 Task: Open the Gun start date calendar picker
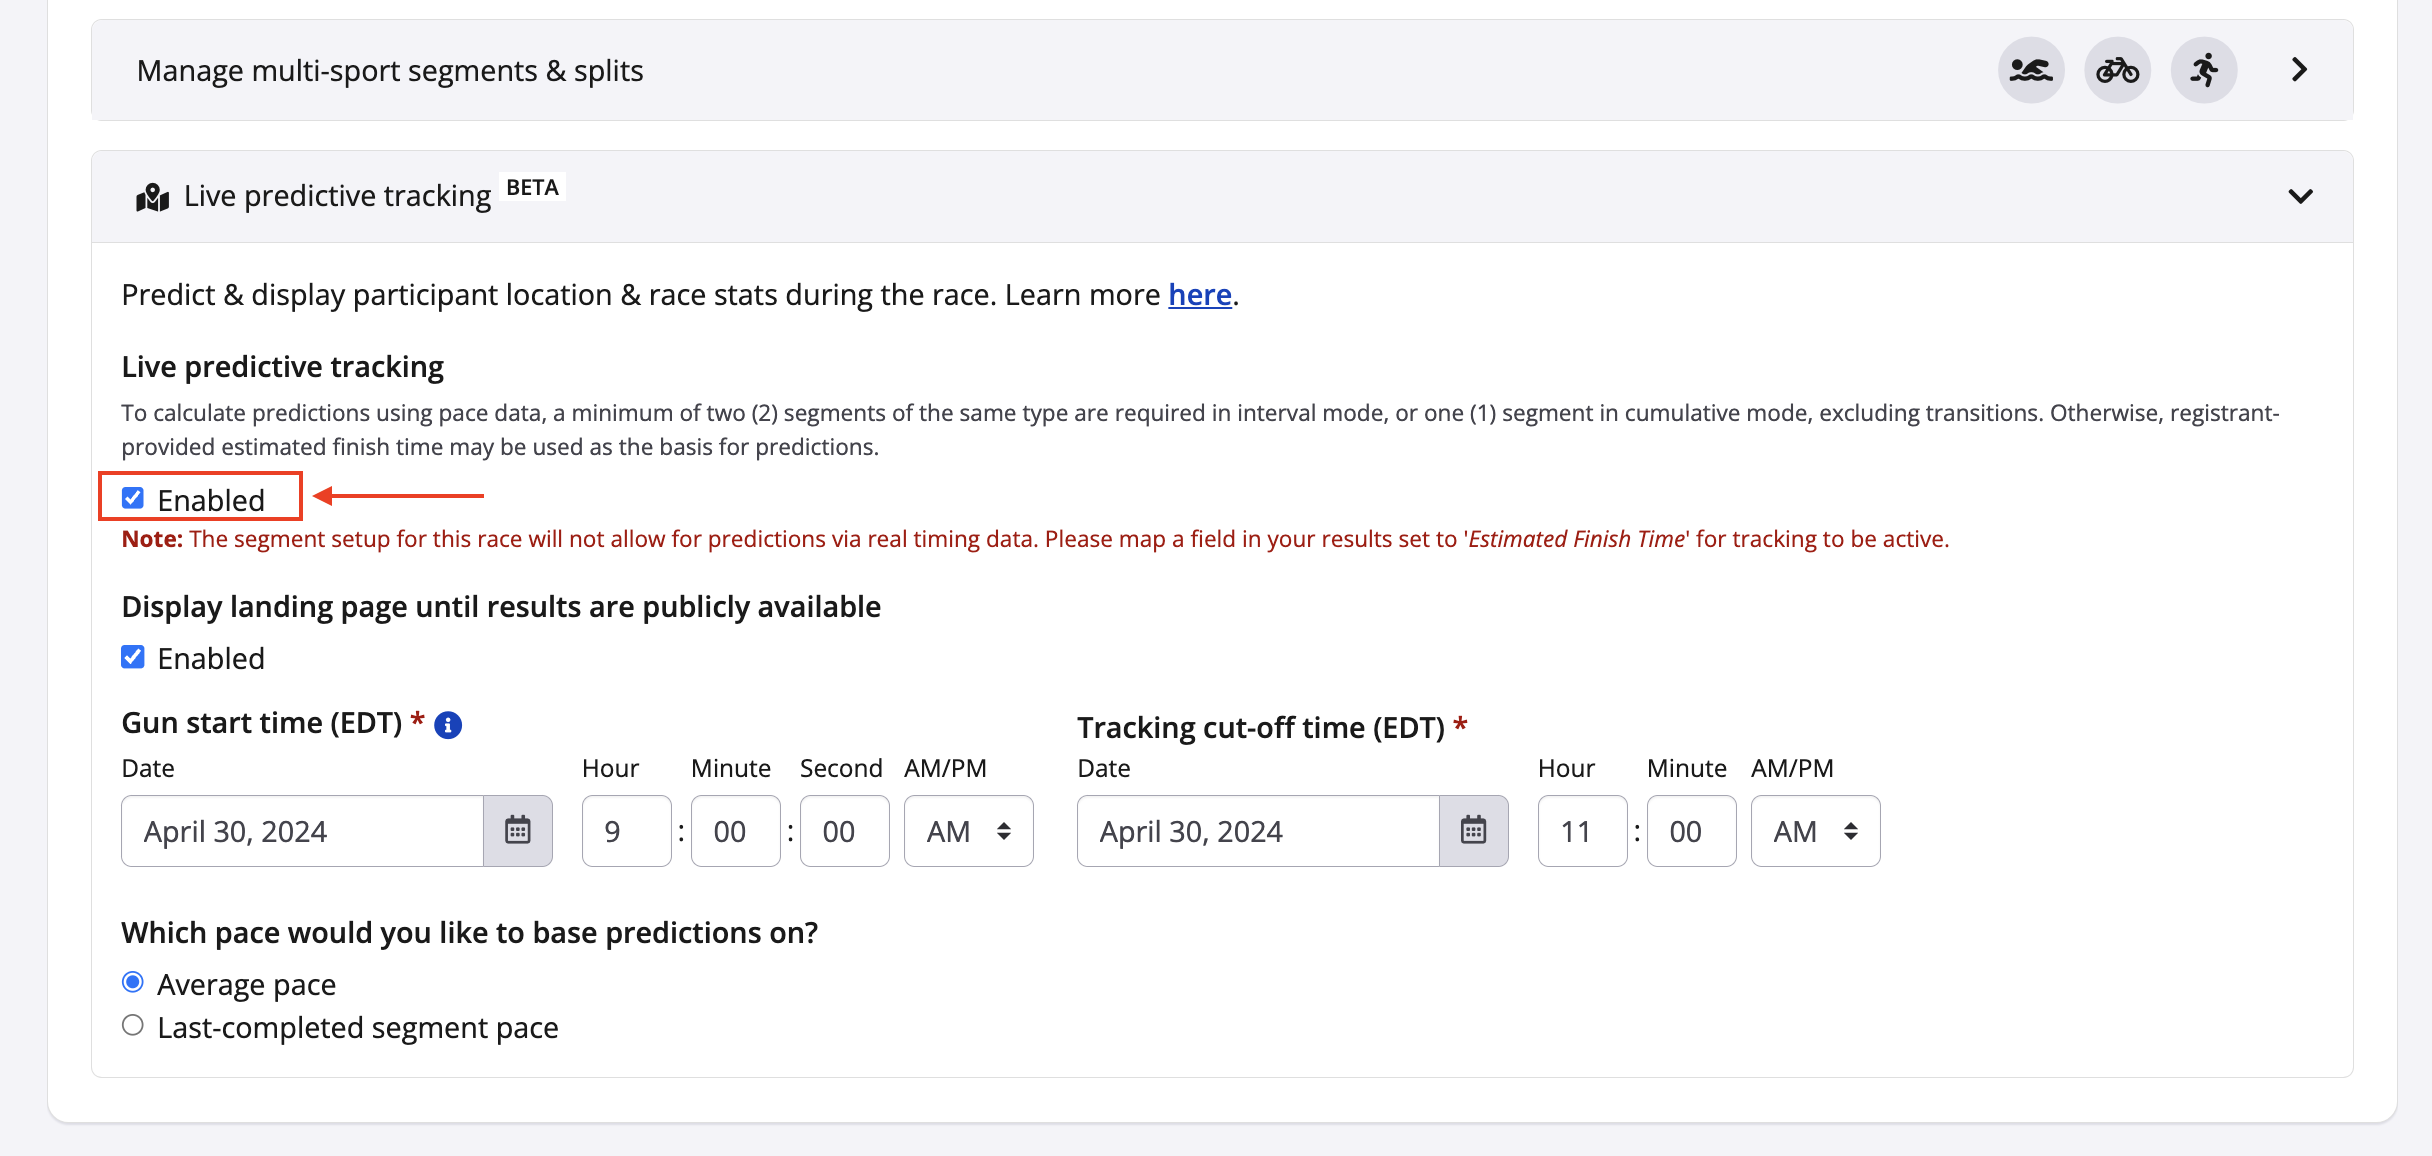point(517,830)
